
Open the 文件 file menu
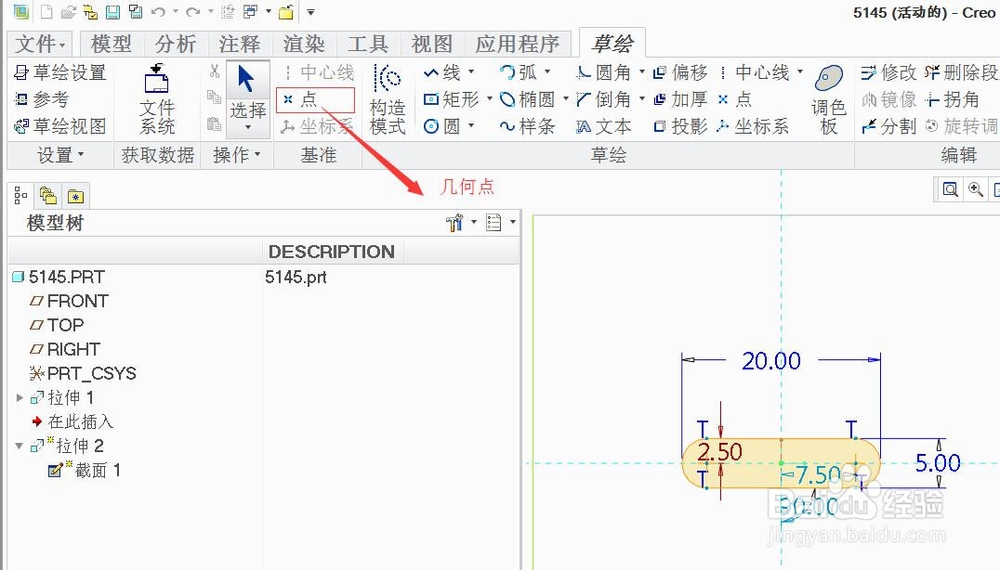click(x=40, y=44)
